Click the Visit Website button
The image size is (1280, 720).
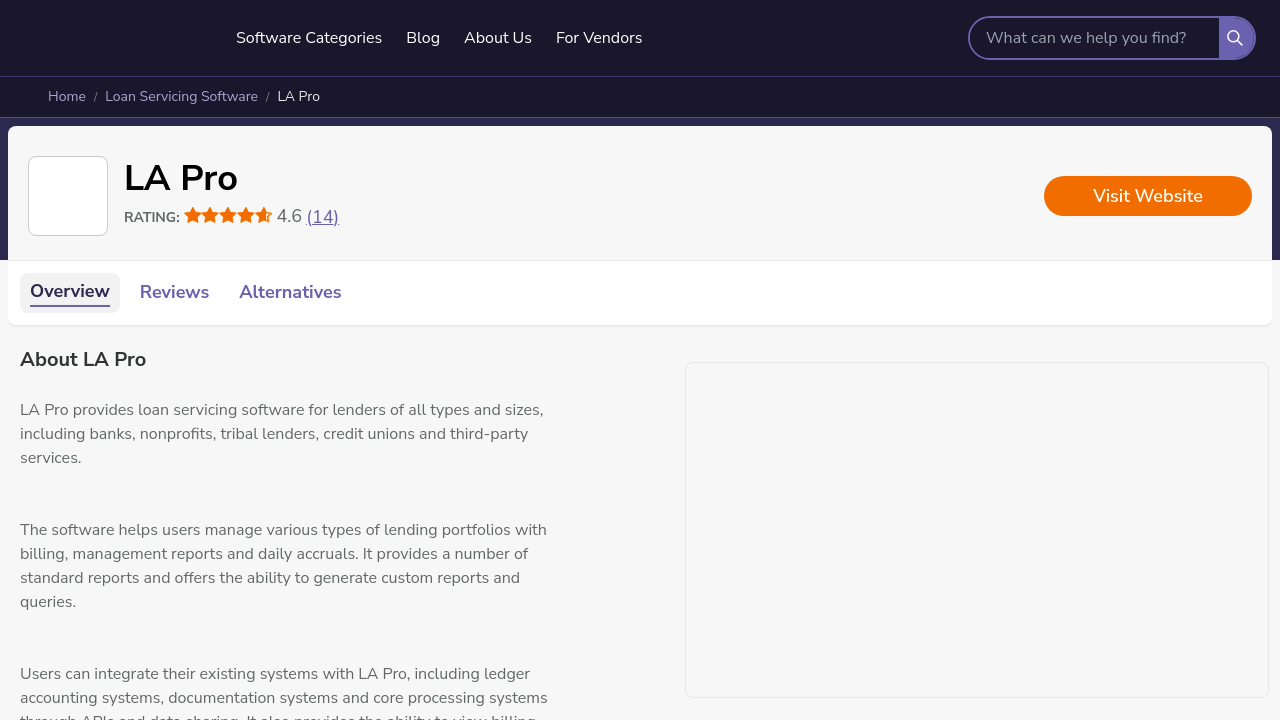[x=1148, y=196]
